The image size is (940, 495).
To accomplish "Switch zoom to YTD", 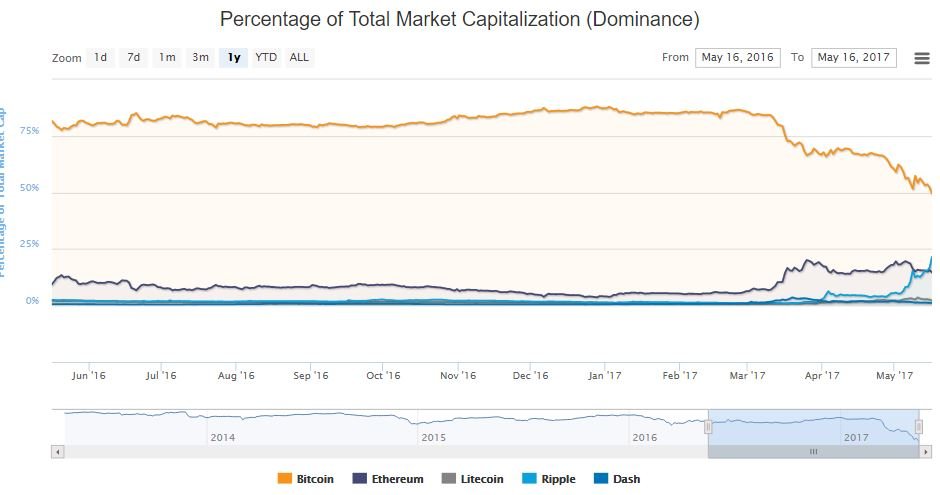I will (266, 57).
